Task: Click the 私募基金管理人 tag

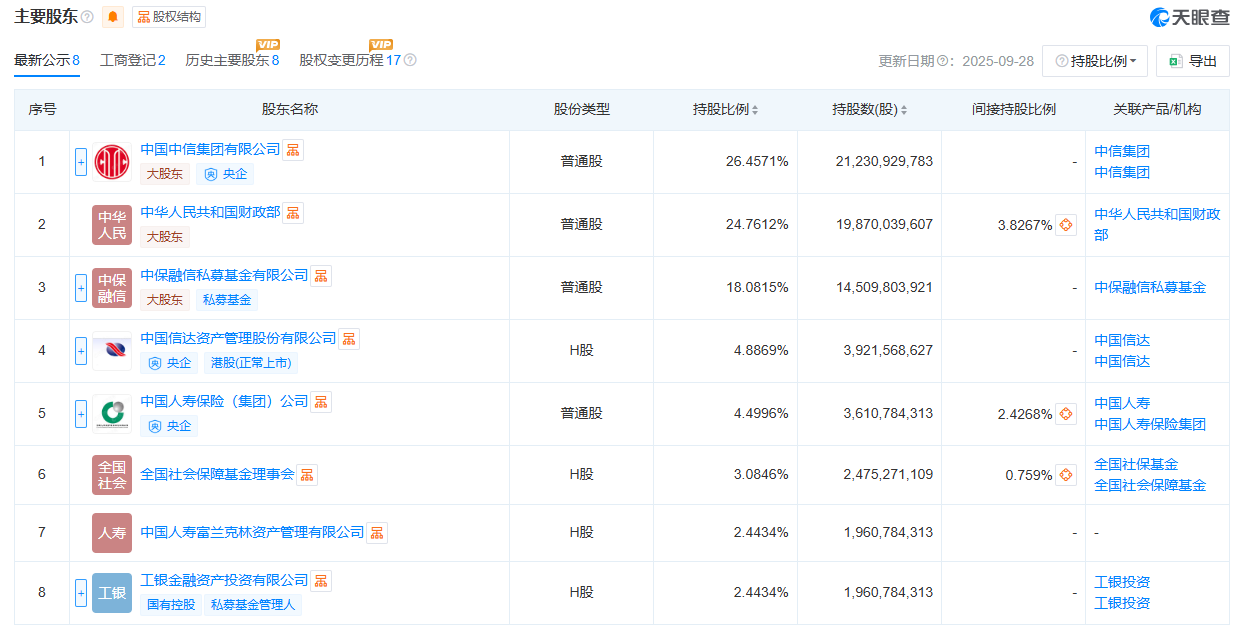Action: click(x=253, y=605)
